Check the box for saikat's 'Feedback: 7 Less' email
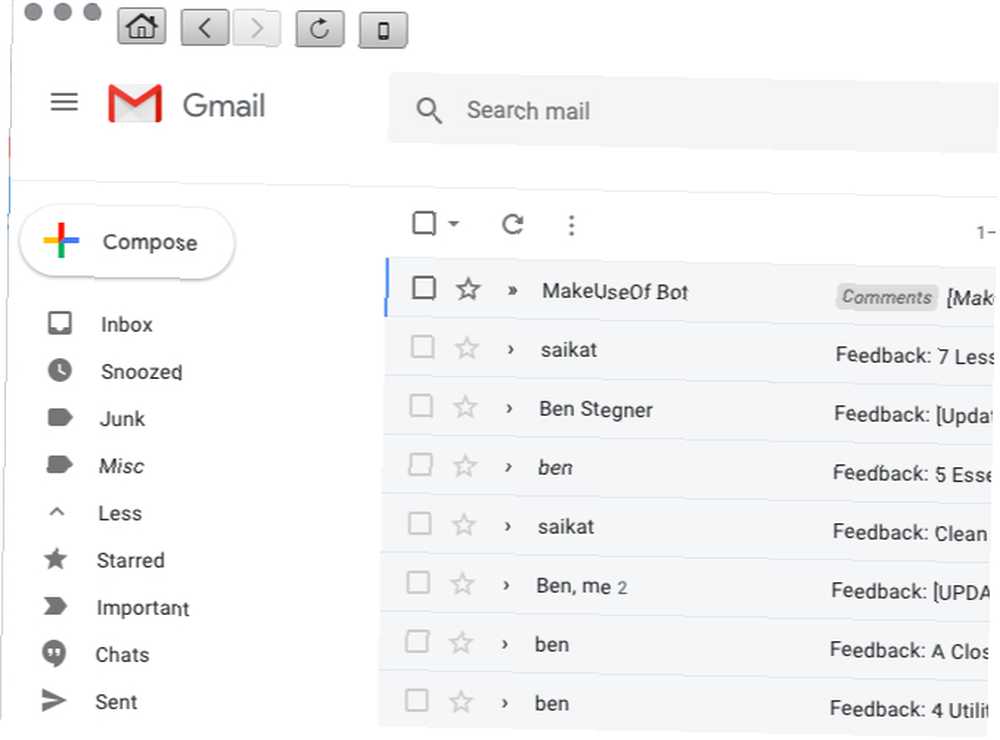The width and height of the screenshot is (1000, 740). 422,347
